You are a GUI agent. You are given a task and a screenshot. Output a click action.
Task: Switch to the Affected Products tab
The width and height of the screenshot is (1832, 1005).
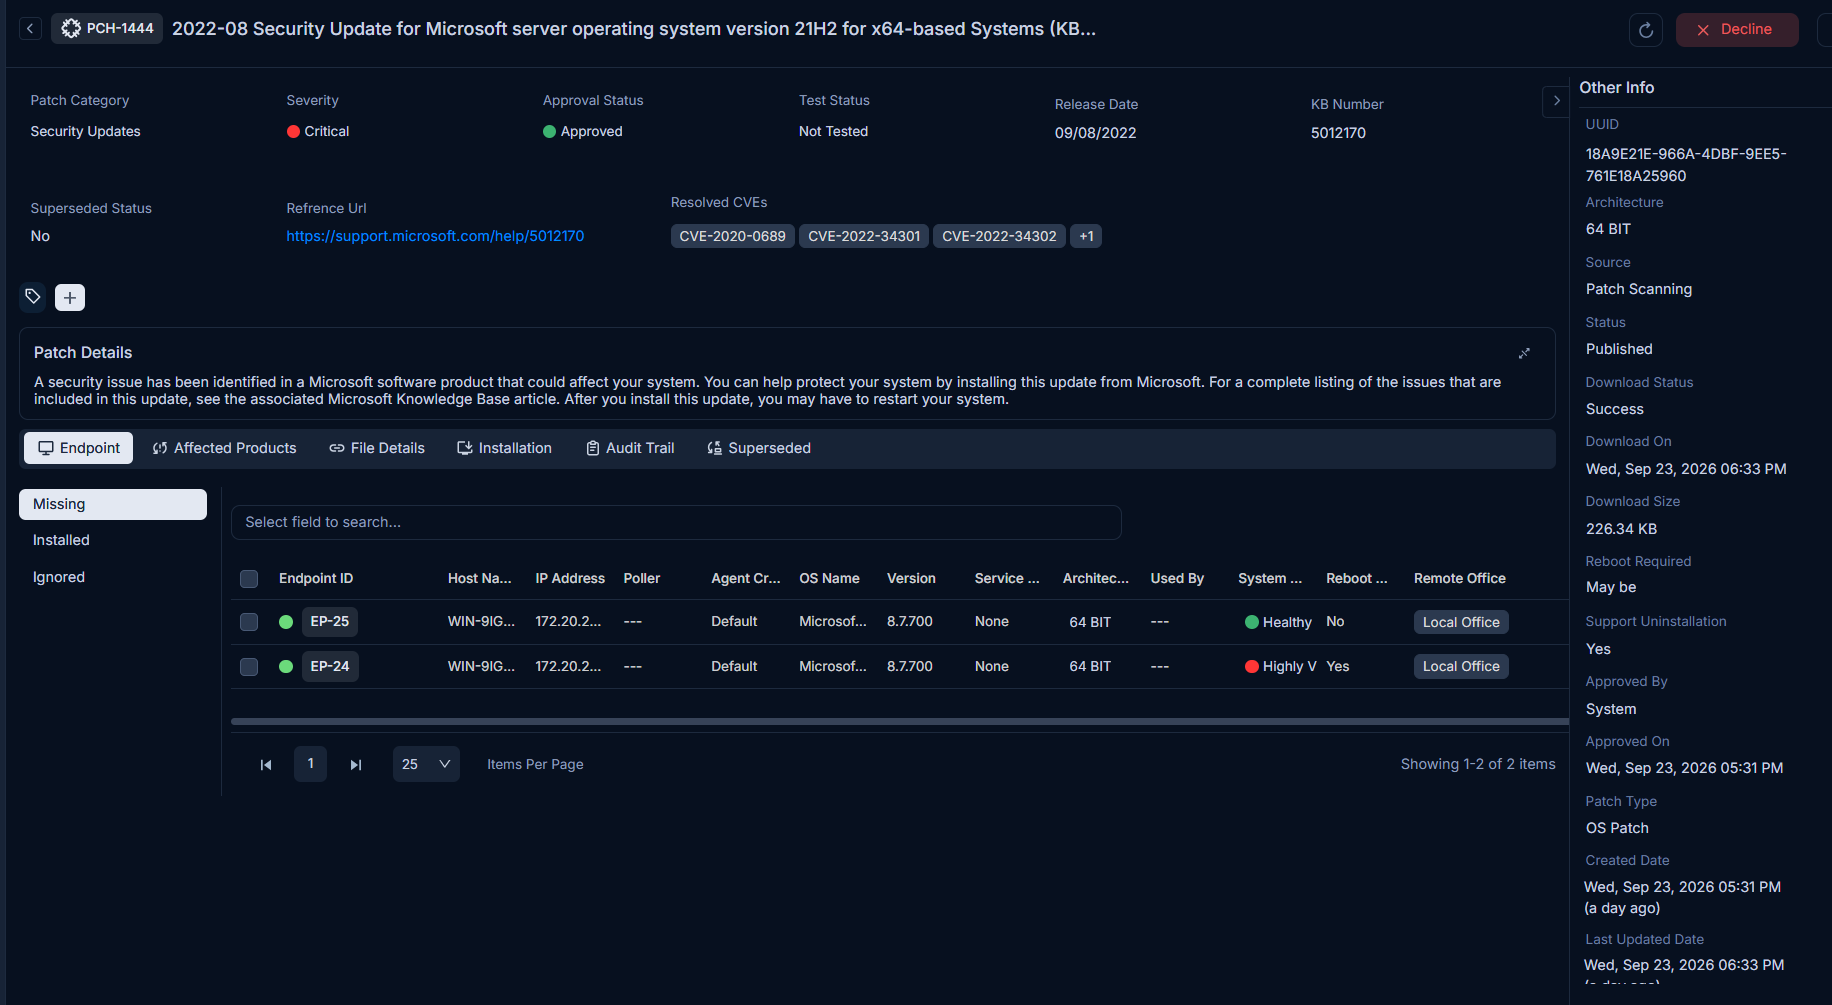pos(224,448)
